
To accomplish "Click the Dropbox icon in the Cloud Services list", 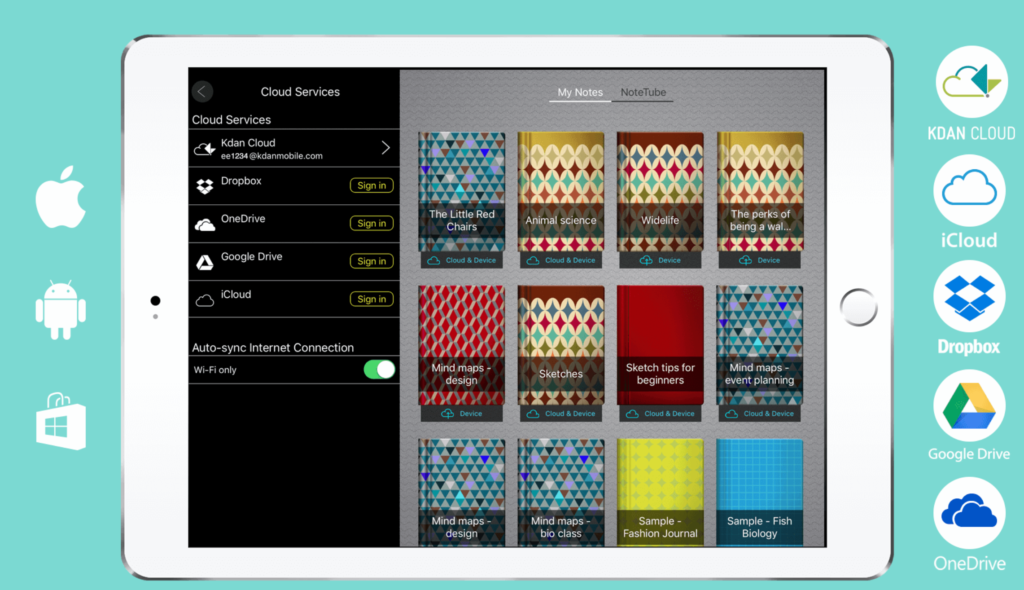I will (204, 187).
